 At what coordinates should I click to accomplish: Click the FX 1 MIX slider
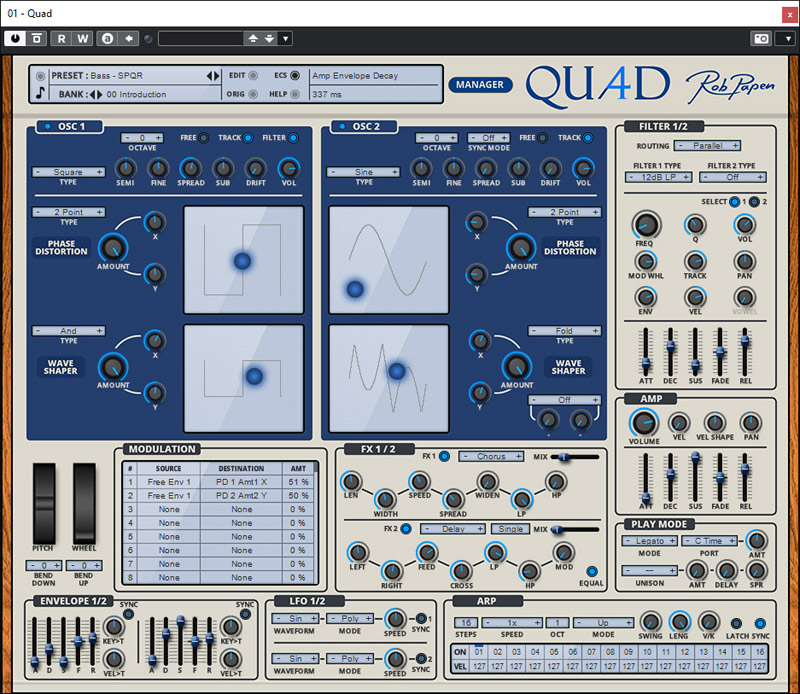[563, 457]
